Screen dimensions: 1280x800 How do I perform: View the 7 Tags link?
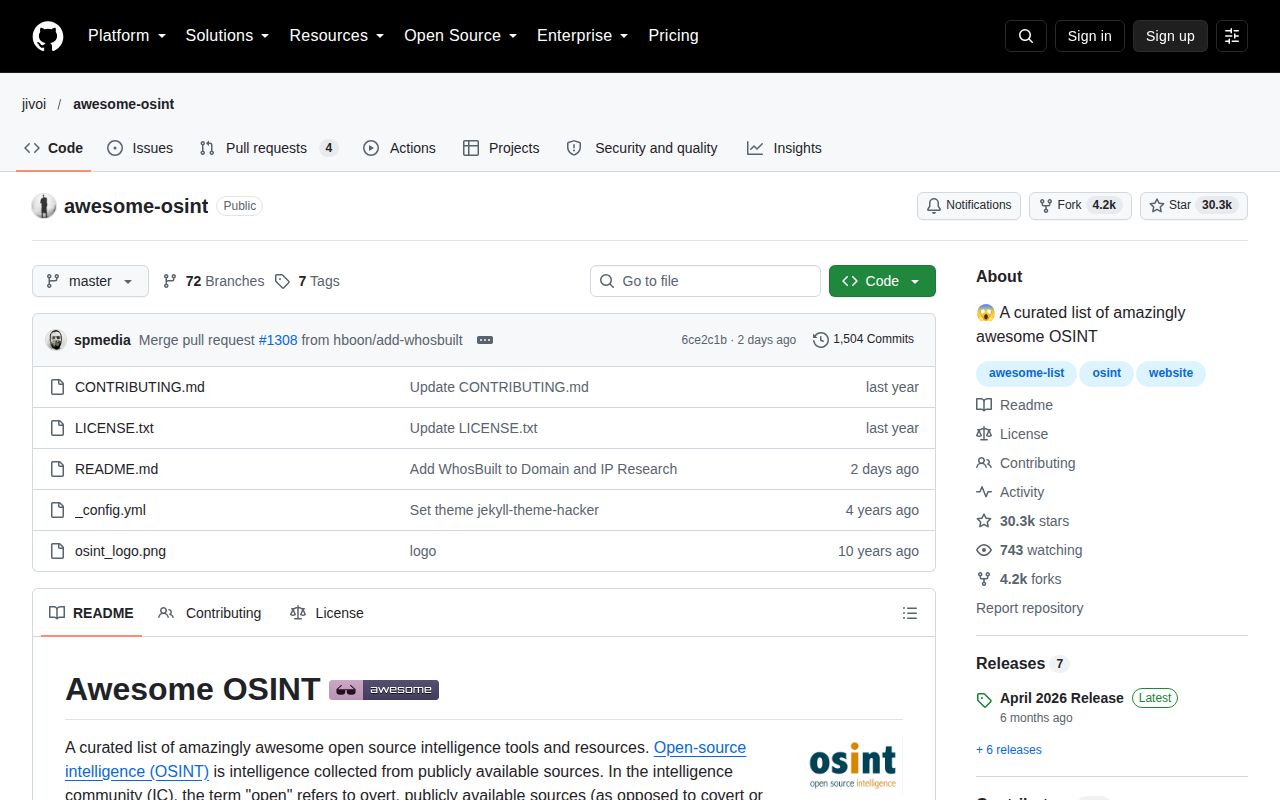pos(308,281)
